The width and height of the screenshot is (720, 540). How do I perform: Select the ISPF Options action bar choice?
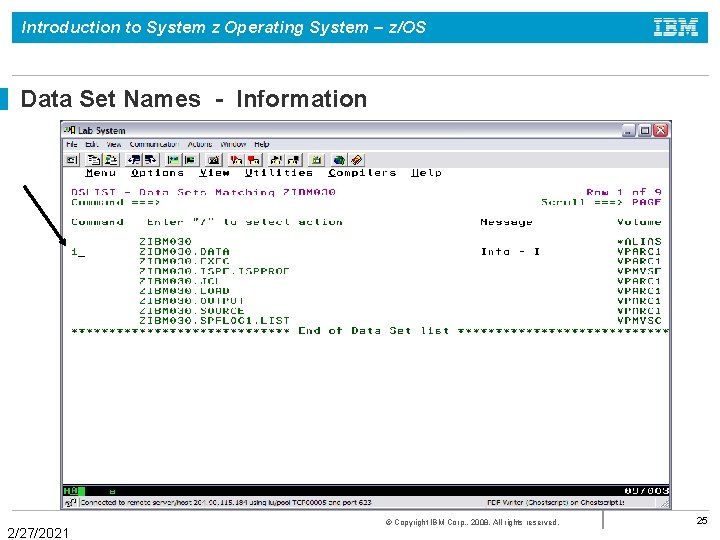pos(158,173)
